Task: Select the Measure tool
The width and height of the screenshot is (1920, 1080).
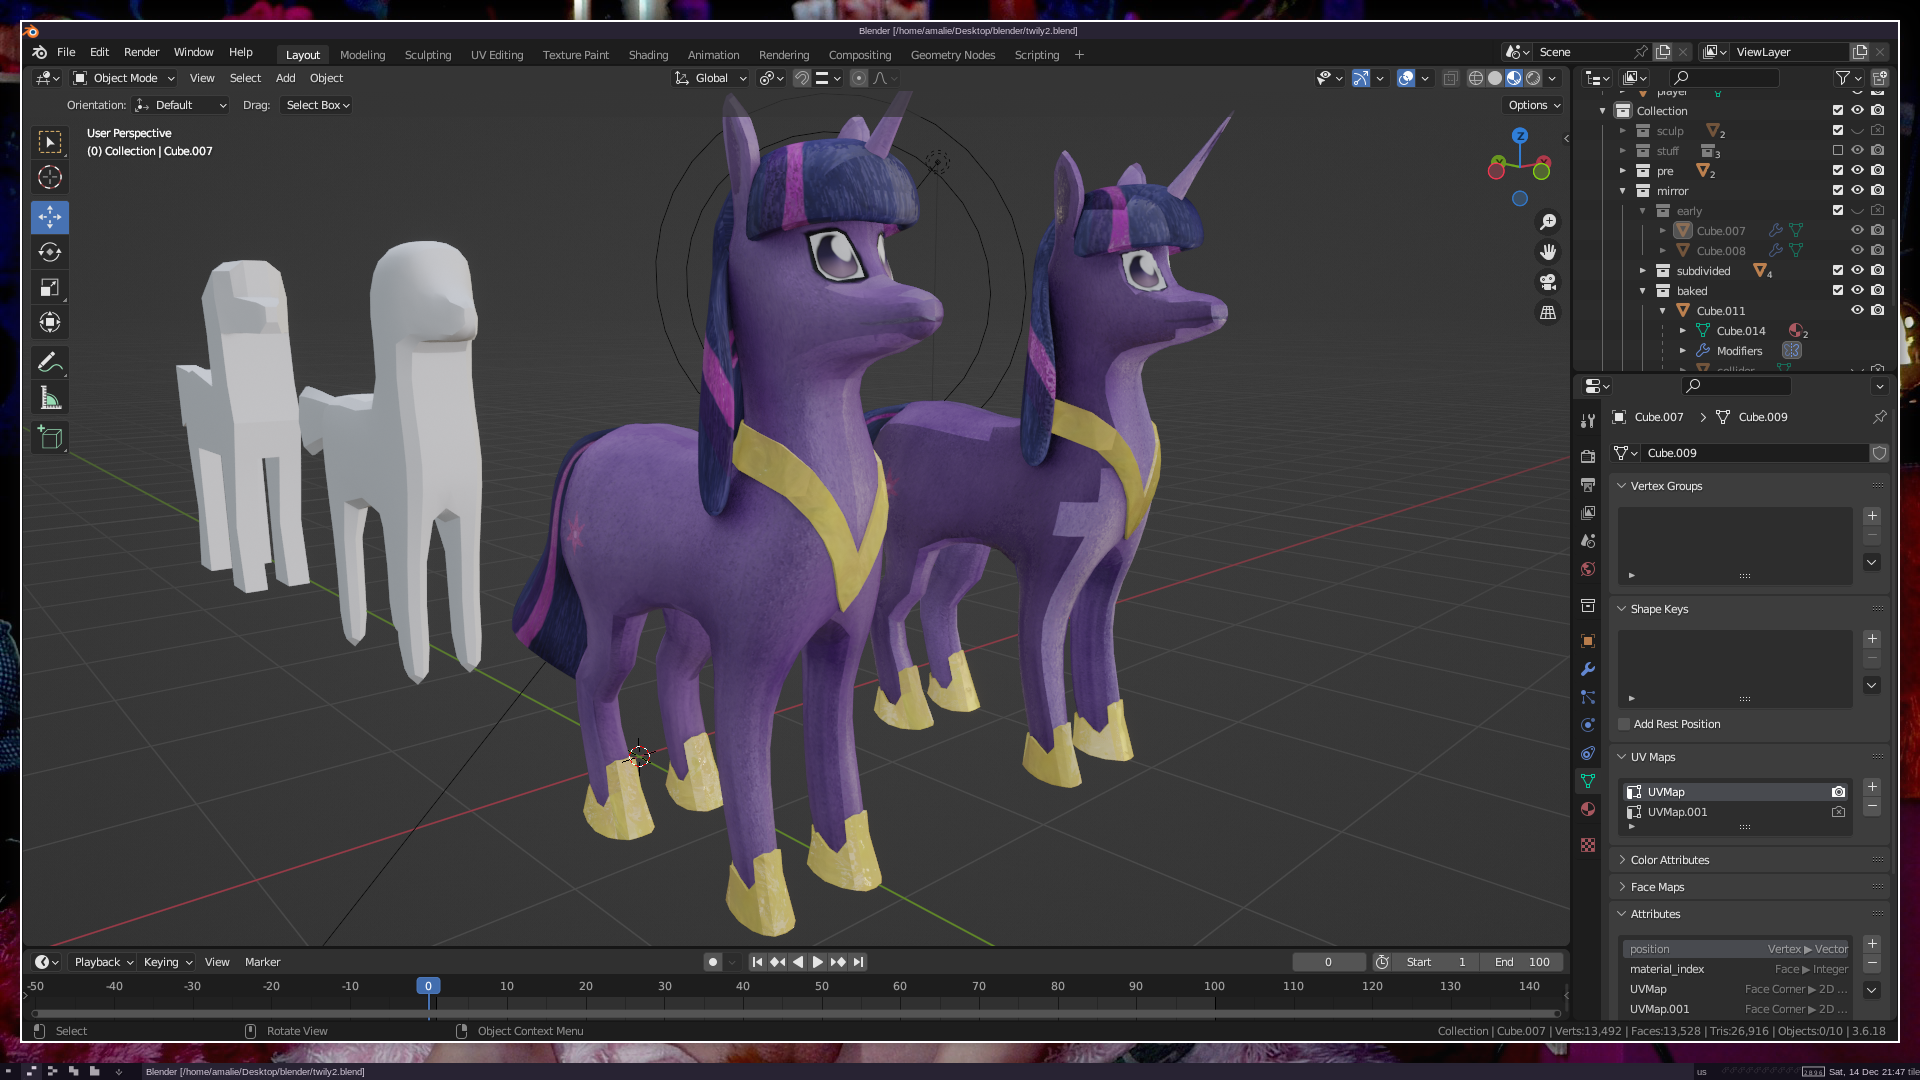Action: pyautogui.click(x=50, y=399)
